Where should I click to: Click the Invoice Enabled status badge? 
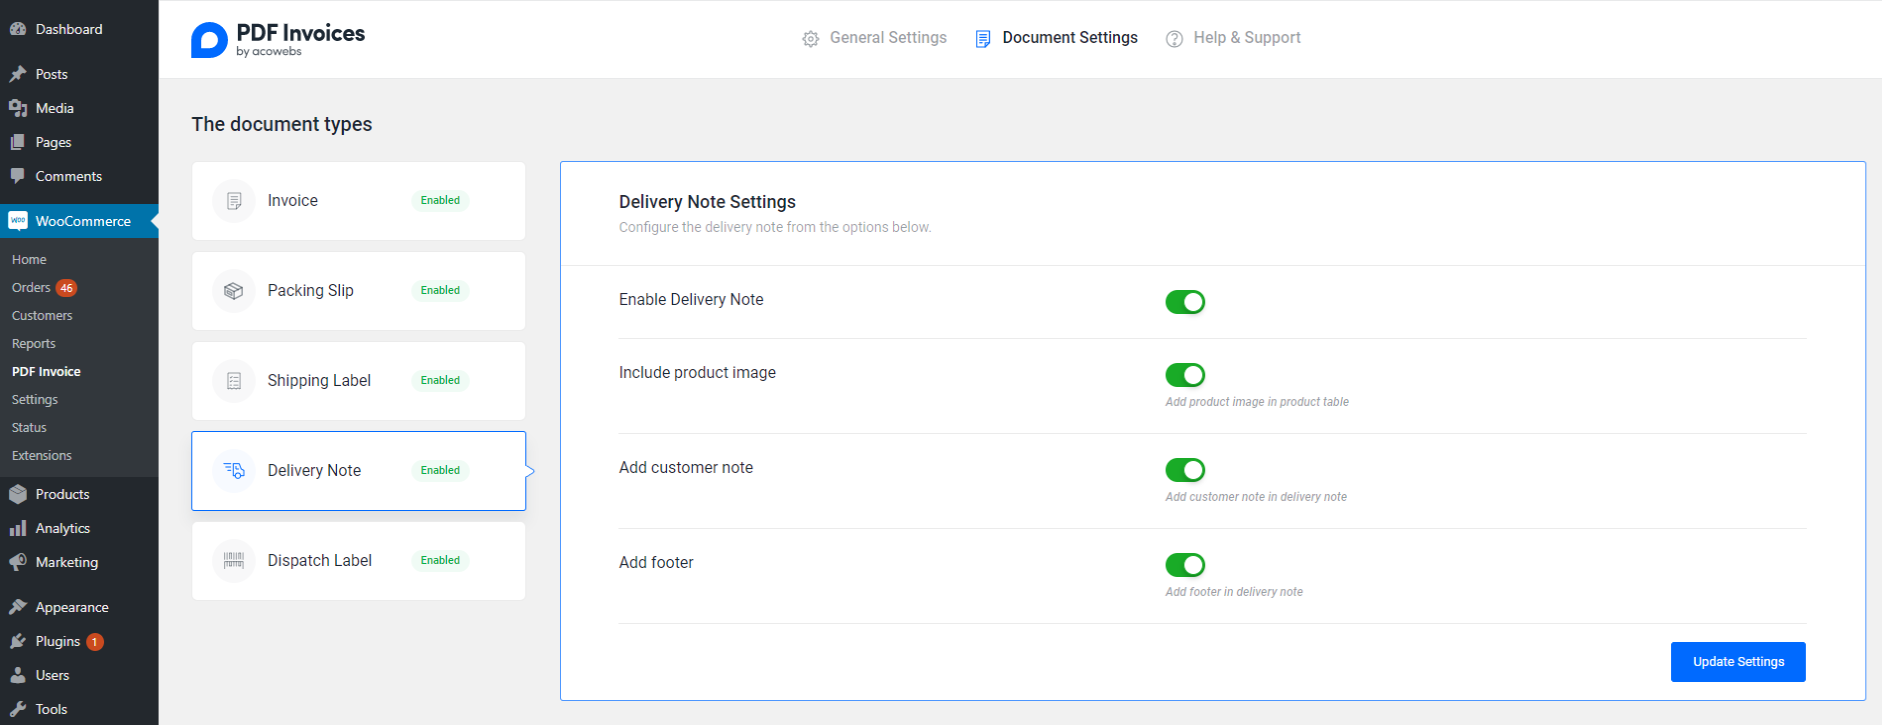(440, 201)
